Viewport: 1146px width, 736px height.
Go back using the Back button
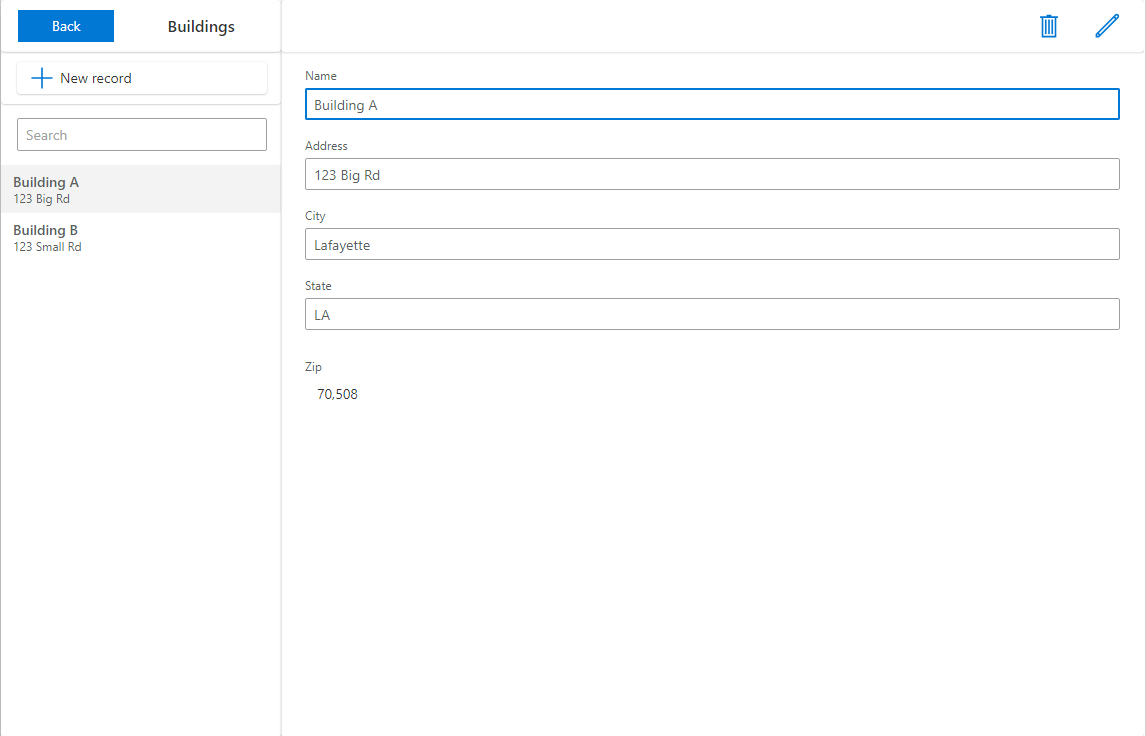click(x=66, y=26)
